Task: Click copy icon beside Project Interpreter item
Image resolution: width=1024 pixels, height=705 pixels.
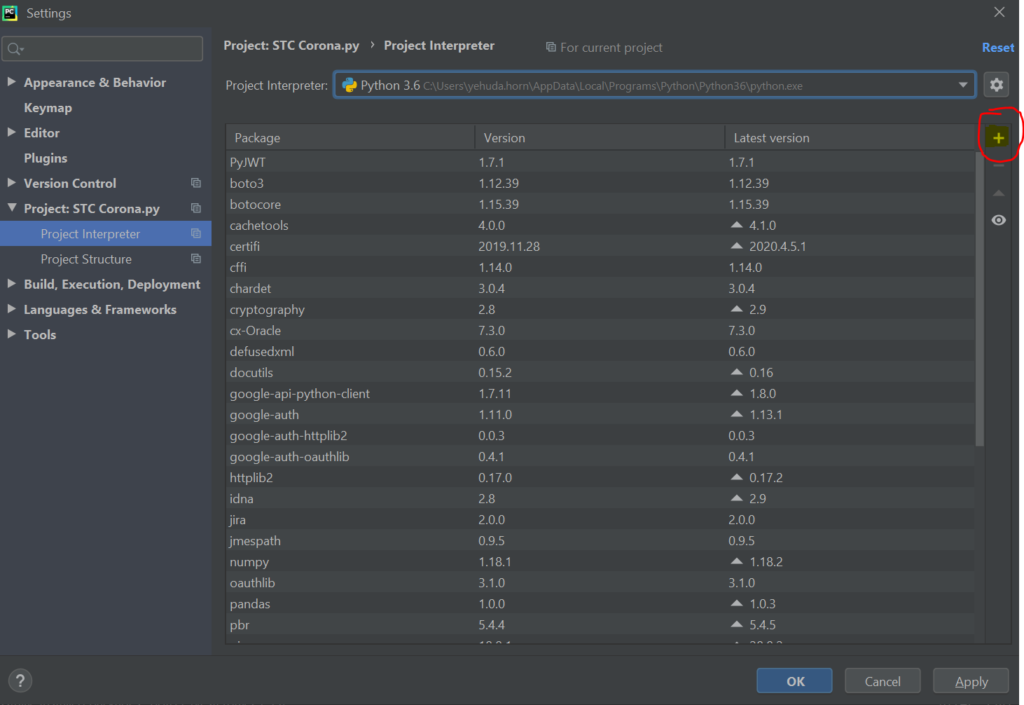Action: (196, 234)
